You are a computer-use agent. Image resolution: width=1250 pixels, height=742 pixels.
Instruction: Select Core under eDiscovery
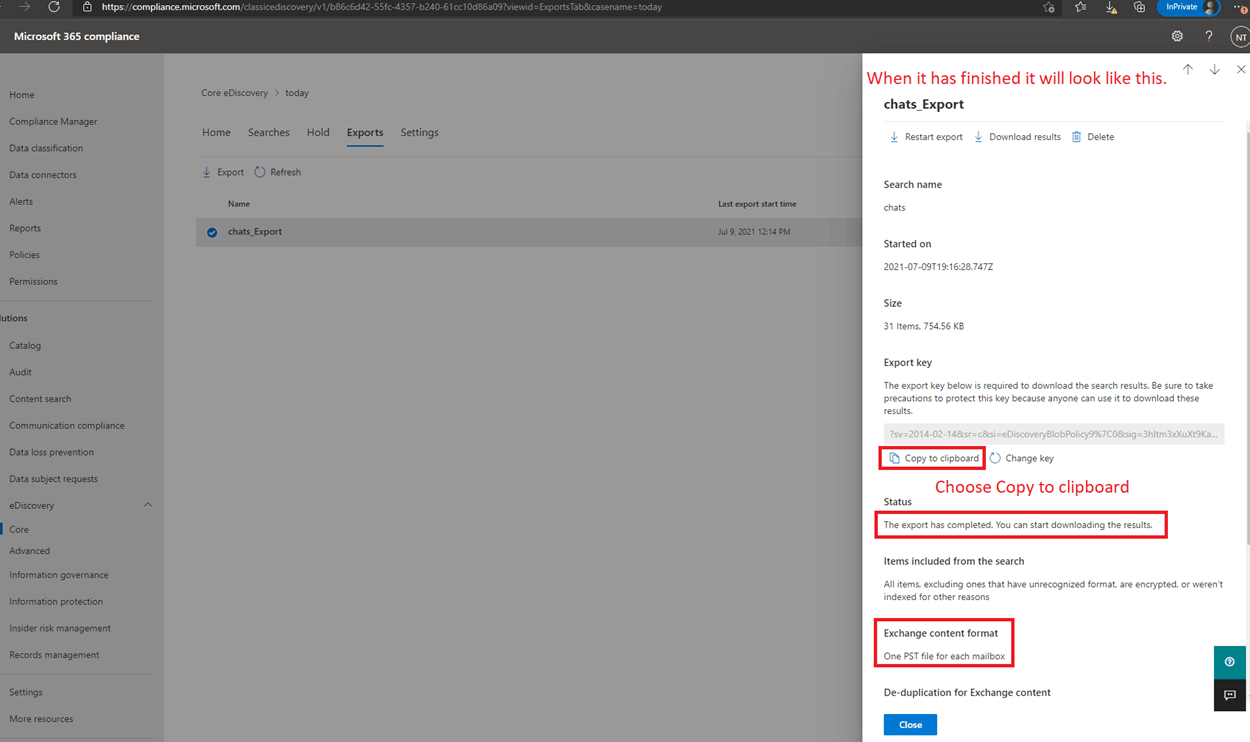19,530
